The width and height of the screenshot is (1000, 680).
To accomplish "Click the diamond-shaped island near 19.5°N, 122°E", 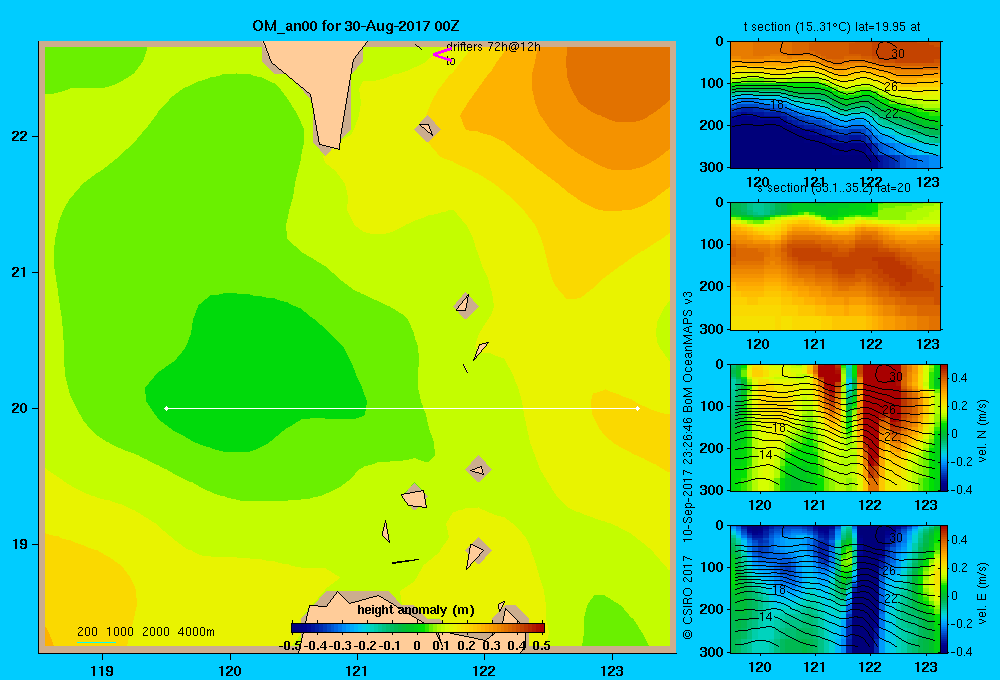I will (x=478, y=470).
